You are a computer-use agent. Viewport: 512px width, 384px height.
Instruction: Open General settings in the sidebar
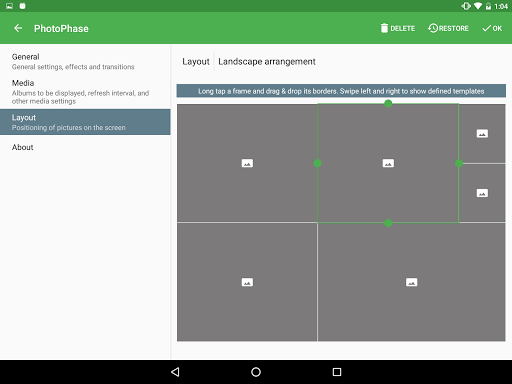pyautogui.click(x=85, y=62)
